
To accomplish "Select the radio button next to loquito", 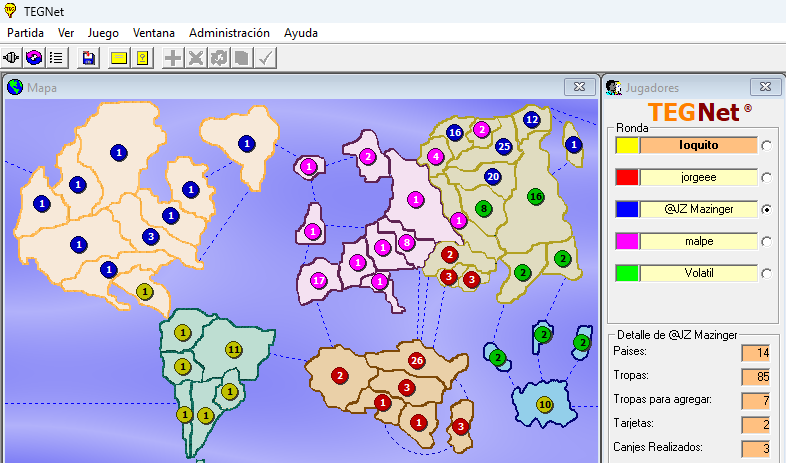I will click(x=766, y=146).
